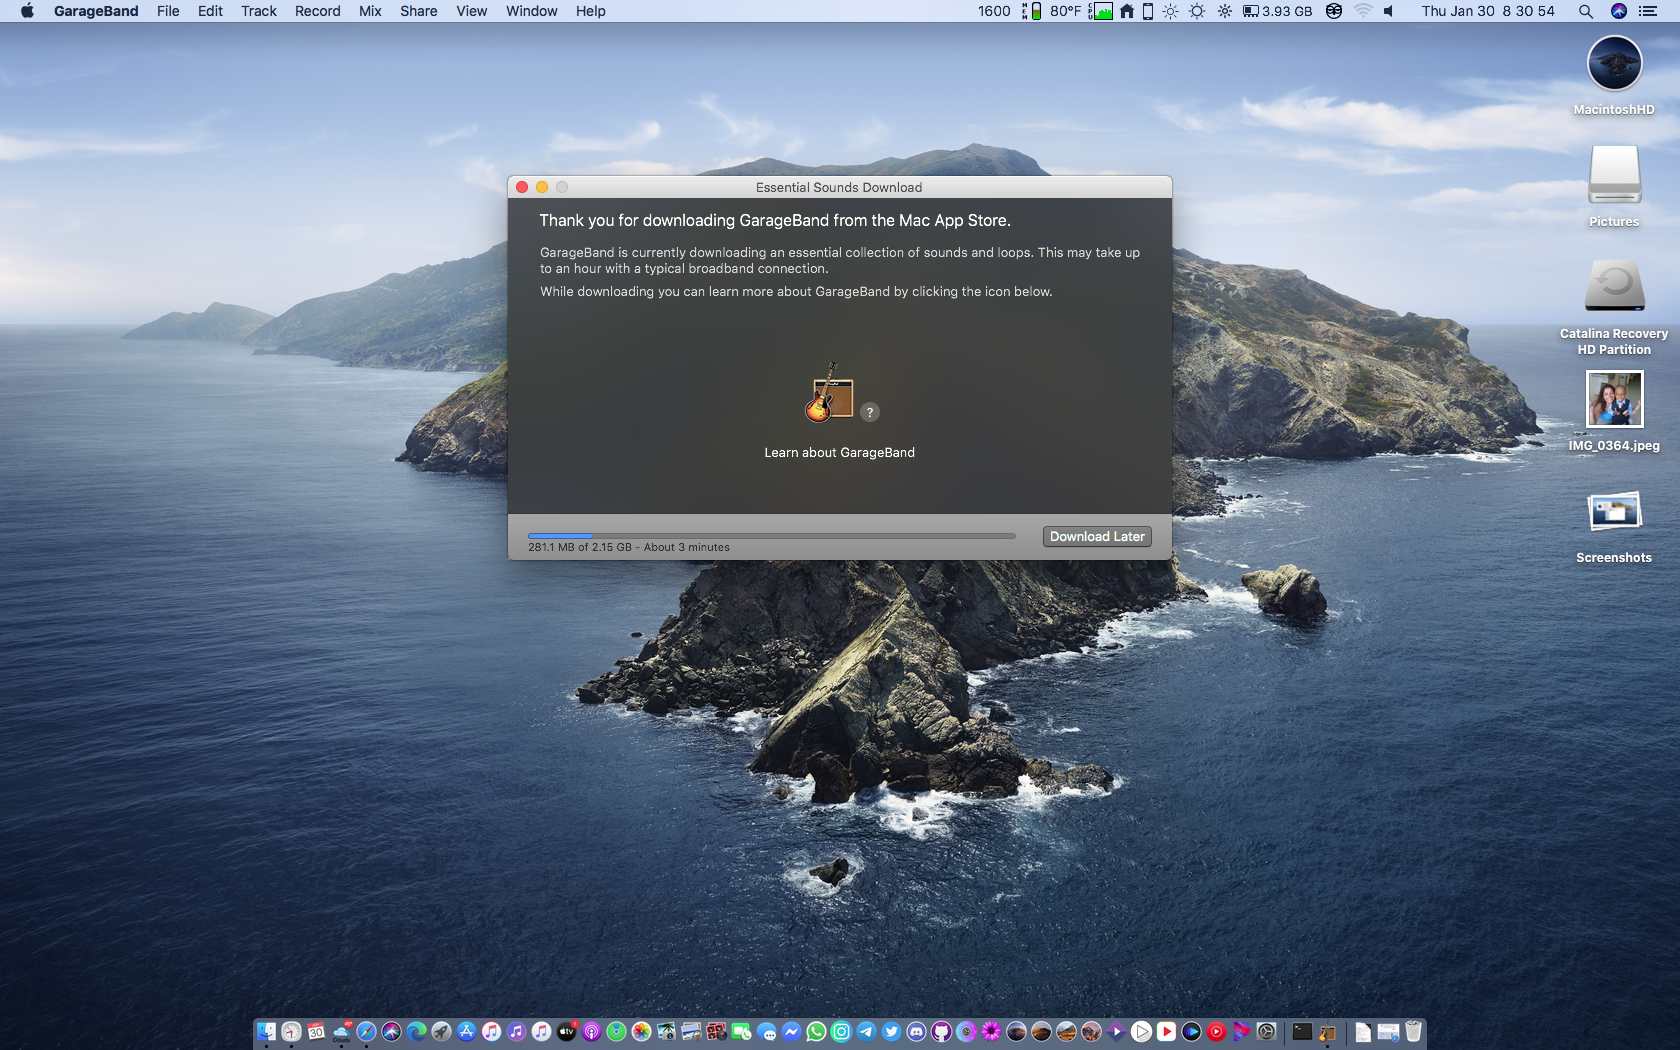Open Facebook Messenger from the Dock
The width and height of the screenshot is (1680, 1050).
pyautogui.click(x=791, y=1031)
